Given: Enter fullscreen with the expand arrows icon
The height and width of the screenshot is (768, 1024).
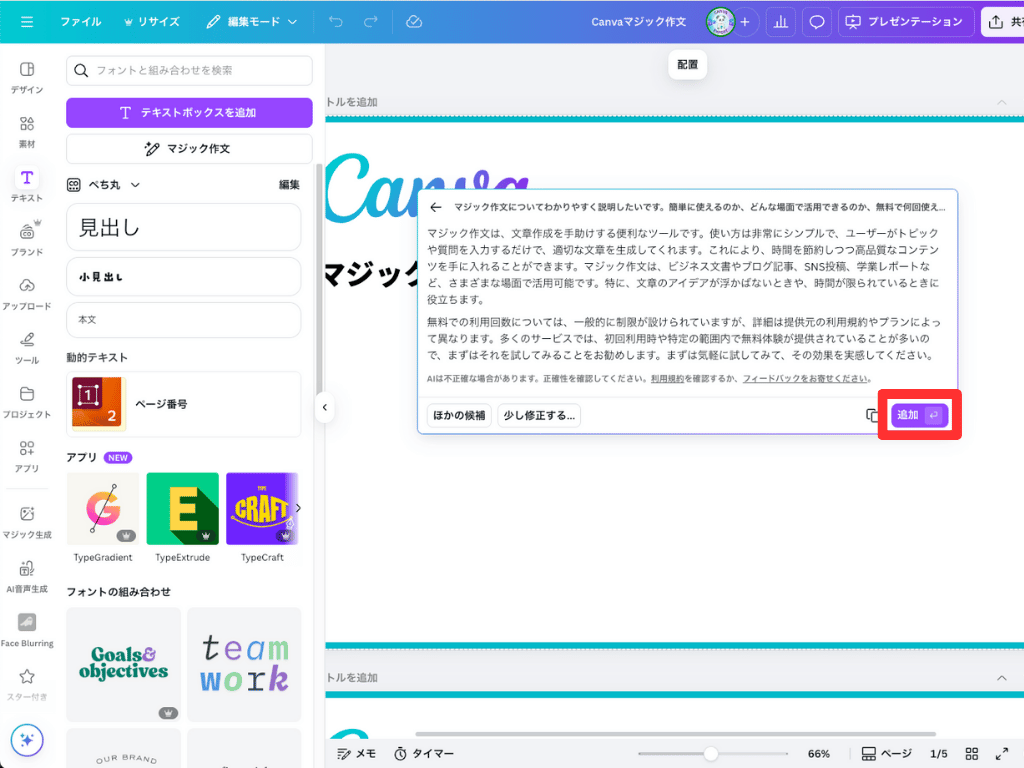Looking at the screenshot, I should coord(1002,754).
